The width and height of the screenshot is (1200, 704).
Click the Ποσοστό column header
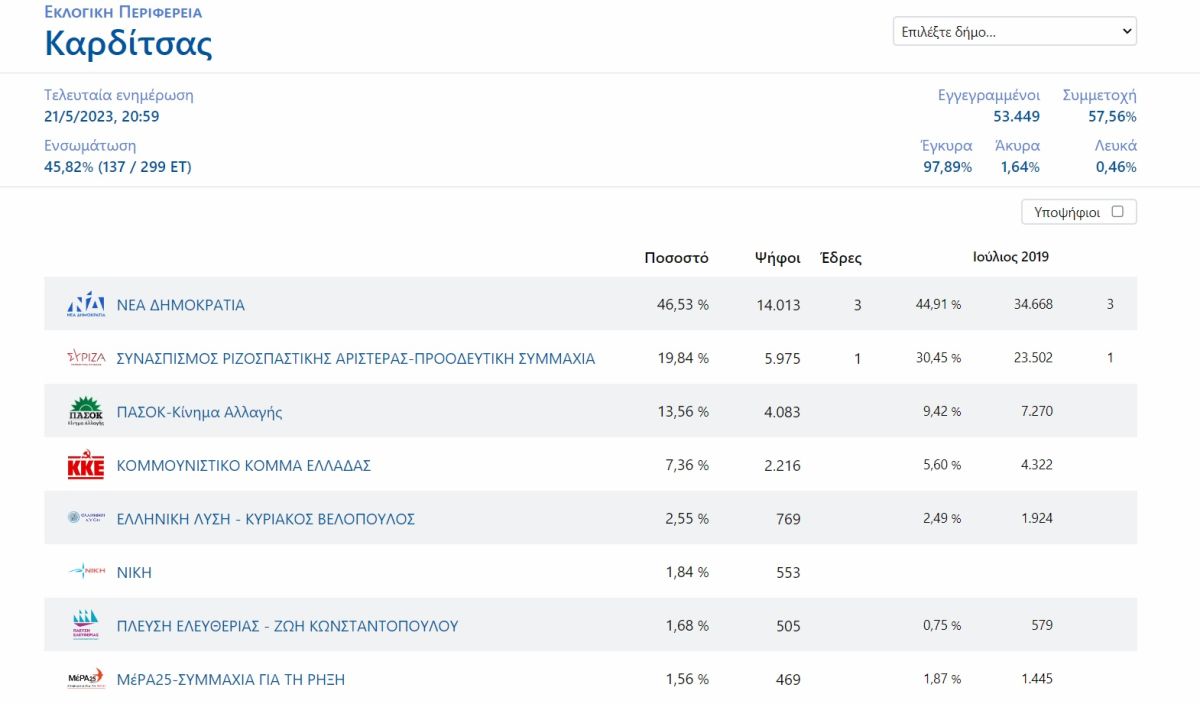[677, 258]
